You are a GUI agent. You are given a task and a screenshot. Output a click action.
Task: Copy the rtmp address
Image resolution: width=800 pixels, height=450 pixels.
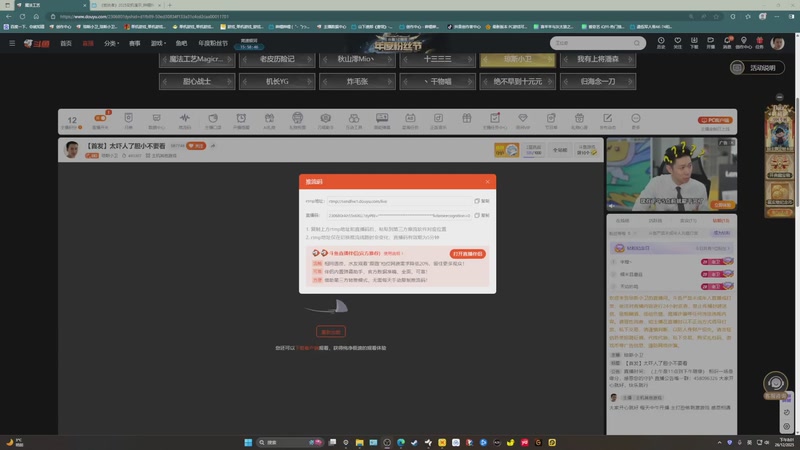point(482,201)
